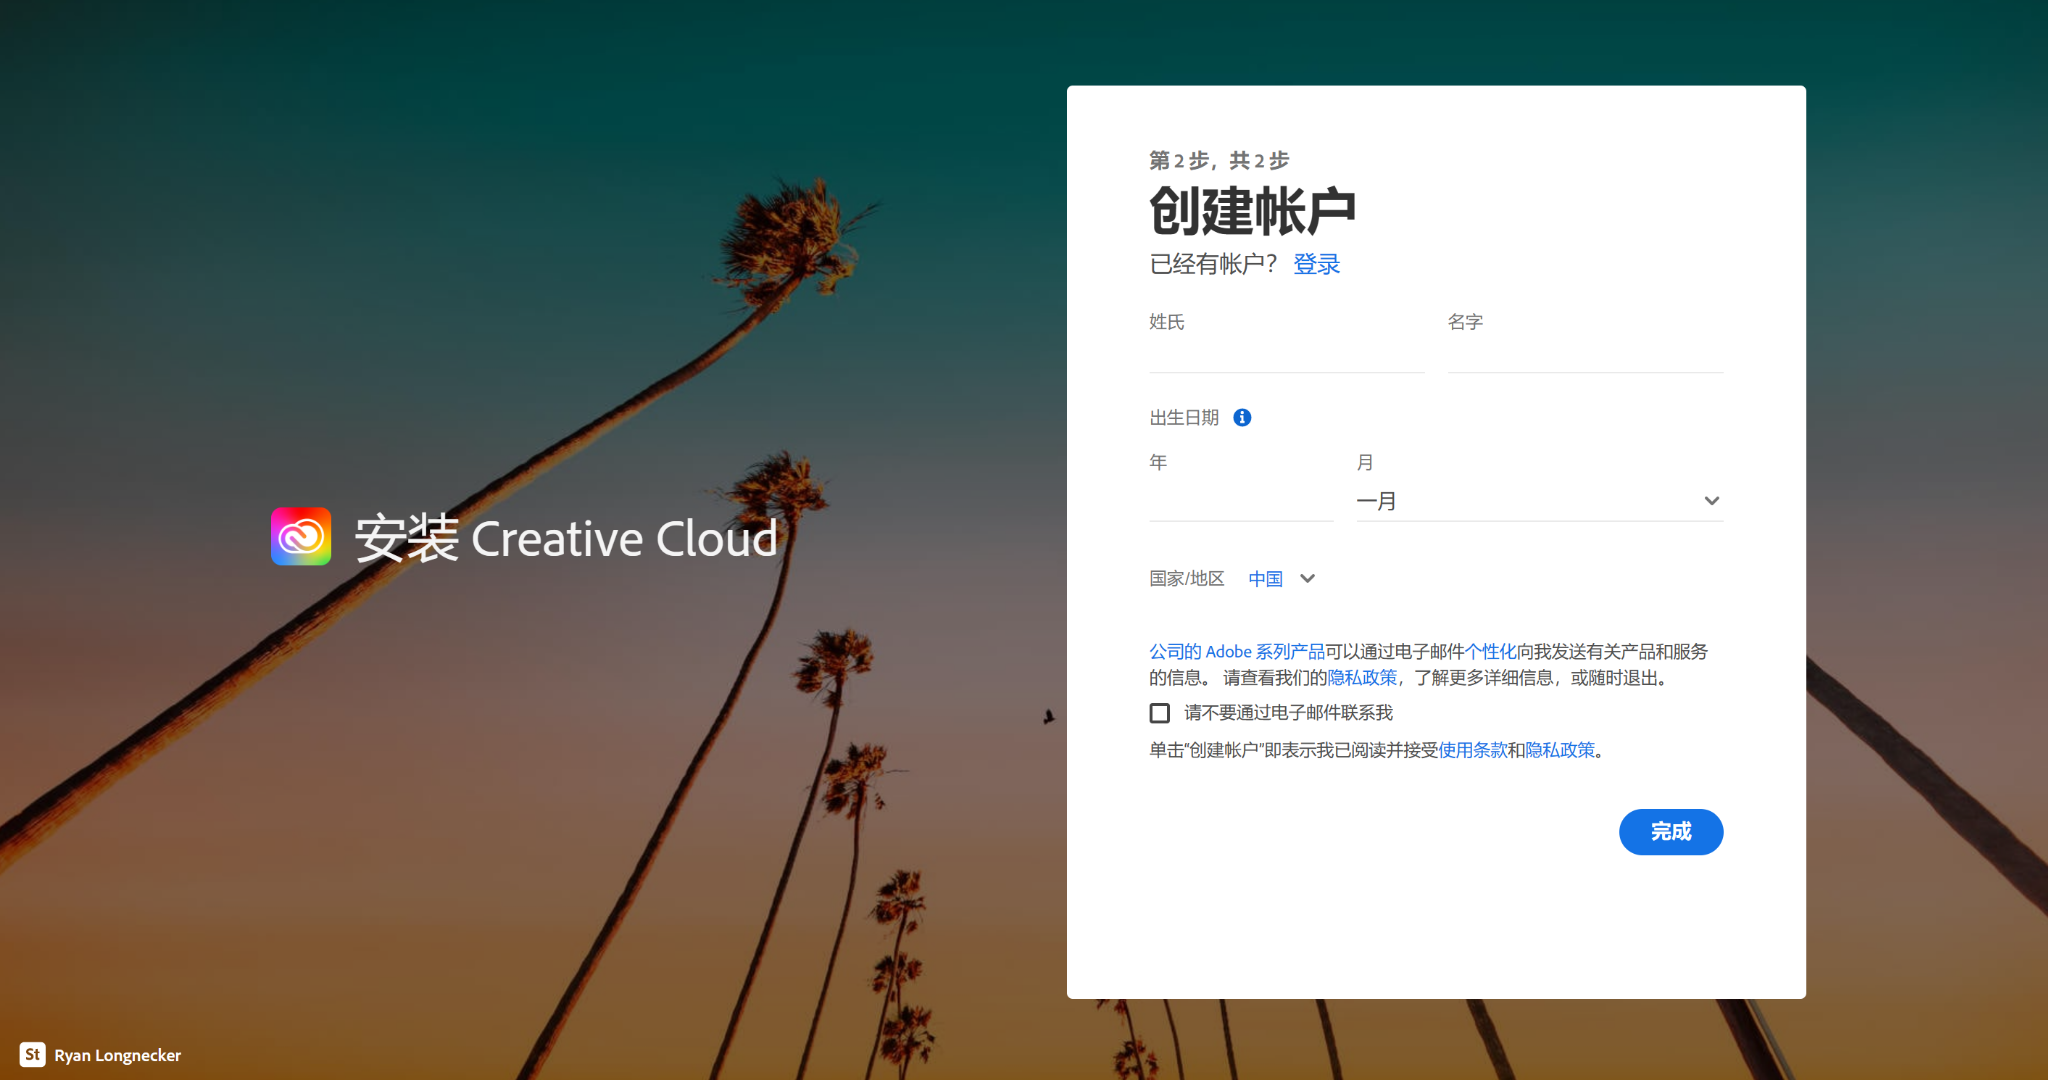Click the 个性化 link

[1489, 651]
